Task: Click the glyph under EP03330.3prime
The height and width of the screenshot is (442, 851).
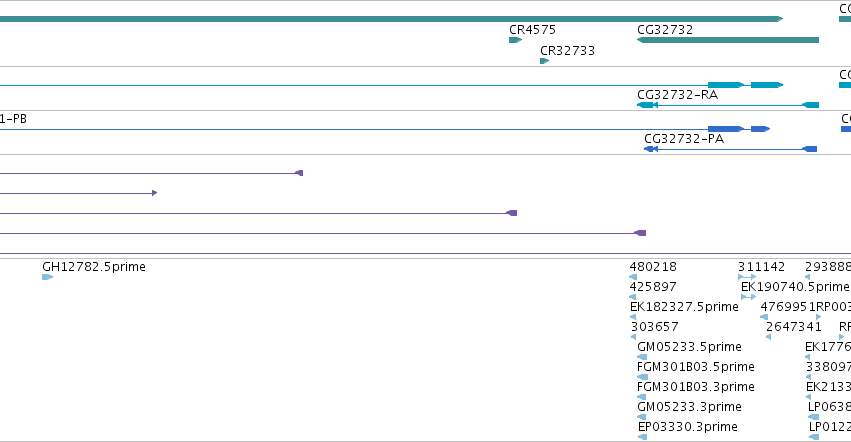Action: 643,437
